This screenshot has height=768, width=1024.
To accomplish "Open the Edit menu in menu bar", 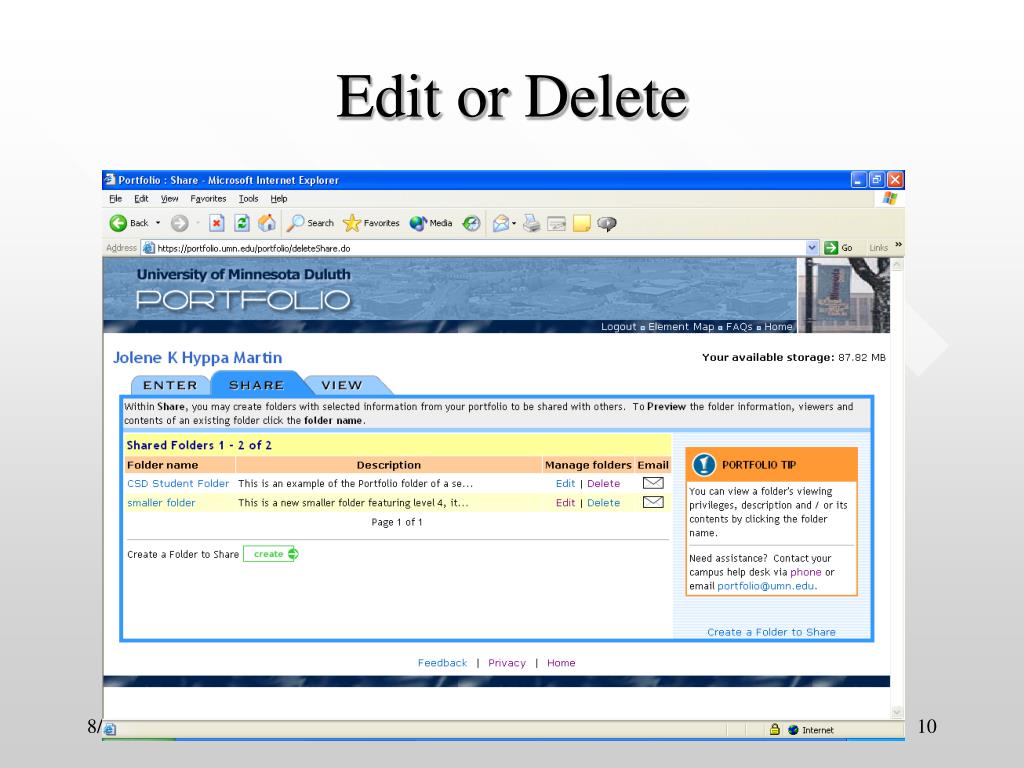I will (141, 199).
